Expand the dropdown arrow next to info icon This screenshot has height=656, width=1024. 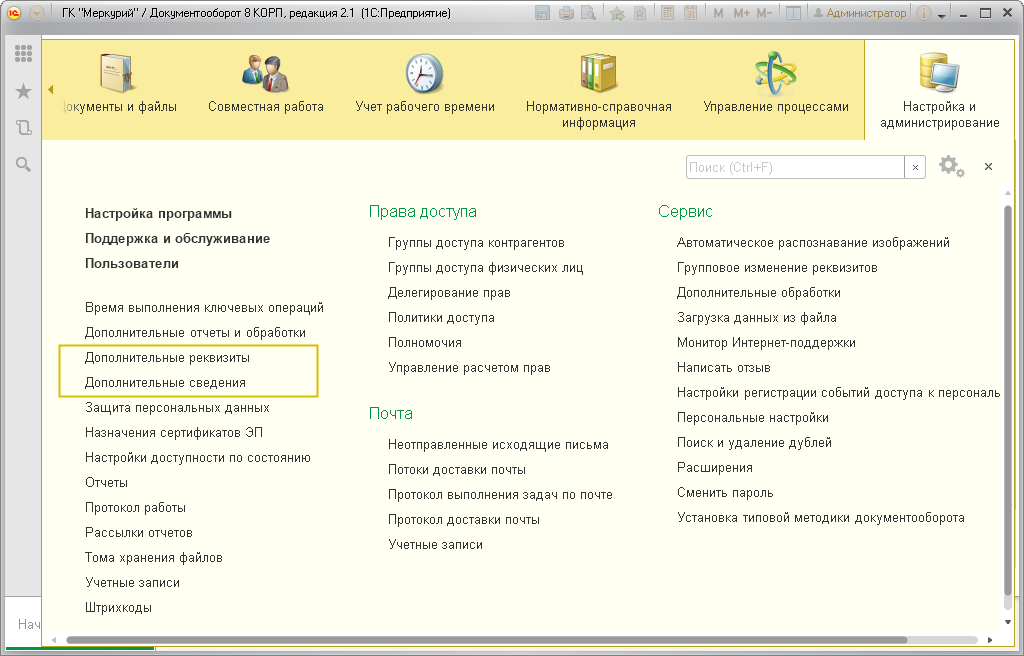(x=942, y=14)
